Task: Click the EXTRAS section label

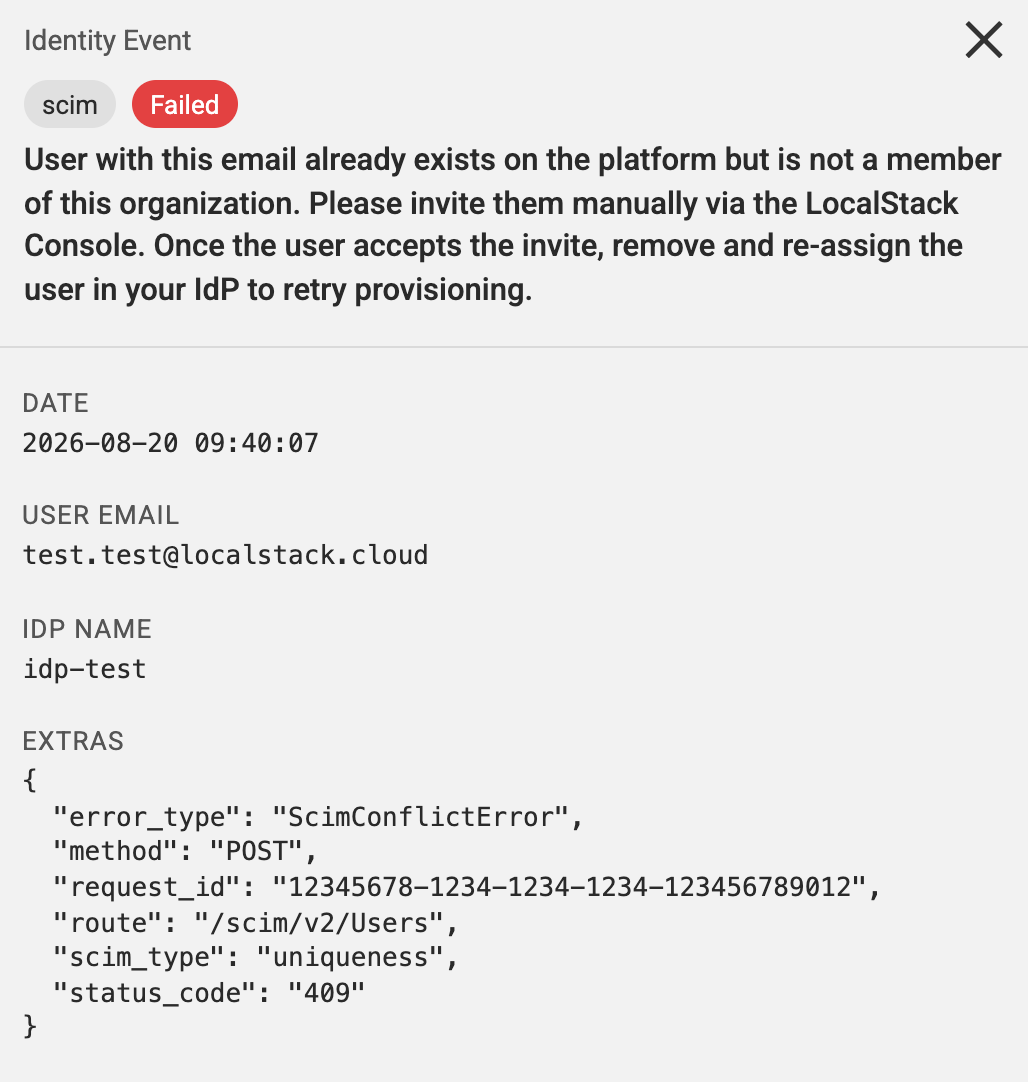Action: [73, 741]
